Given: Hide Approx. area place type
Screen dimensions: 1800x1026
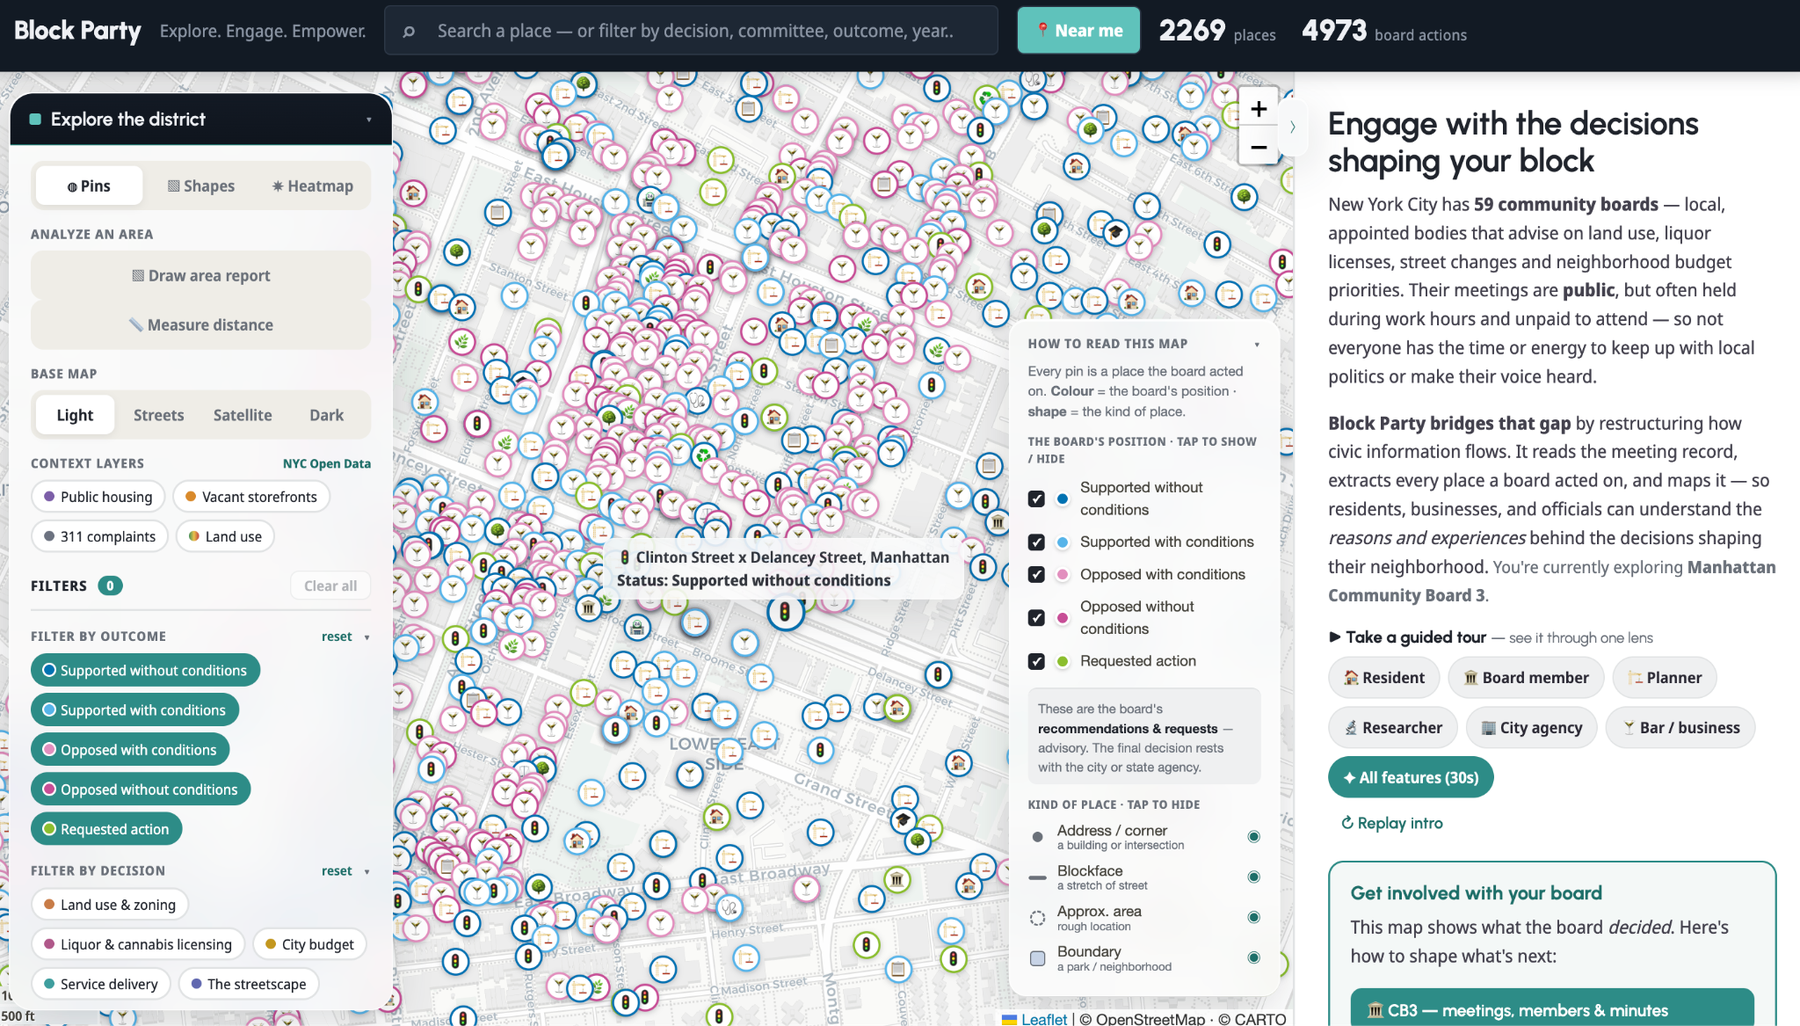Looking at the screenshot, I should pos(1253,917).
